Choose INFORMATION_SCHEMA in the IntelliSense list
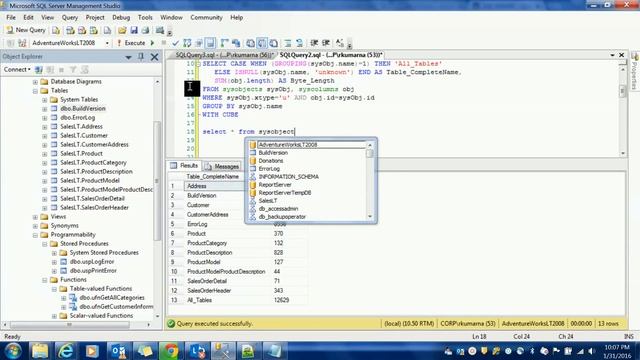640x360 pixels. click(289, 177)
